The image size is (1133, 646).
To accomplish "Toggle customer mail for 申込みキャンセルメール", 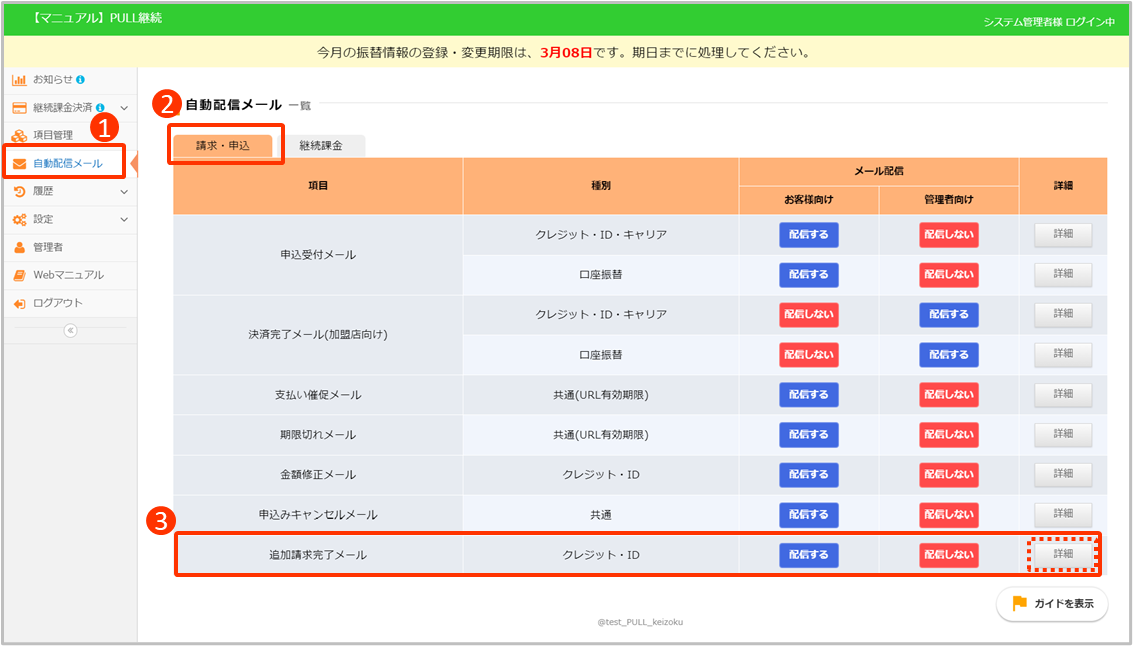I will click(x=809, y=515).
